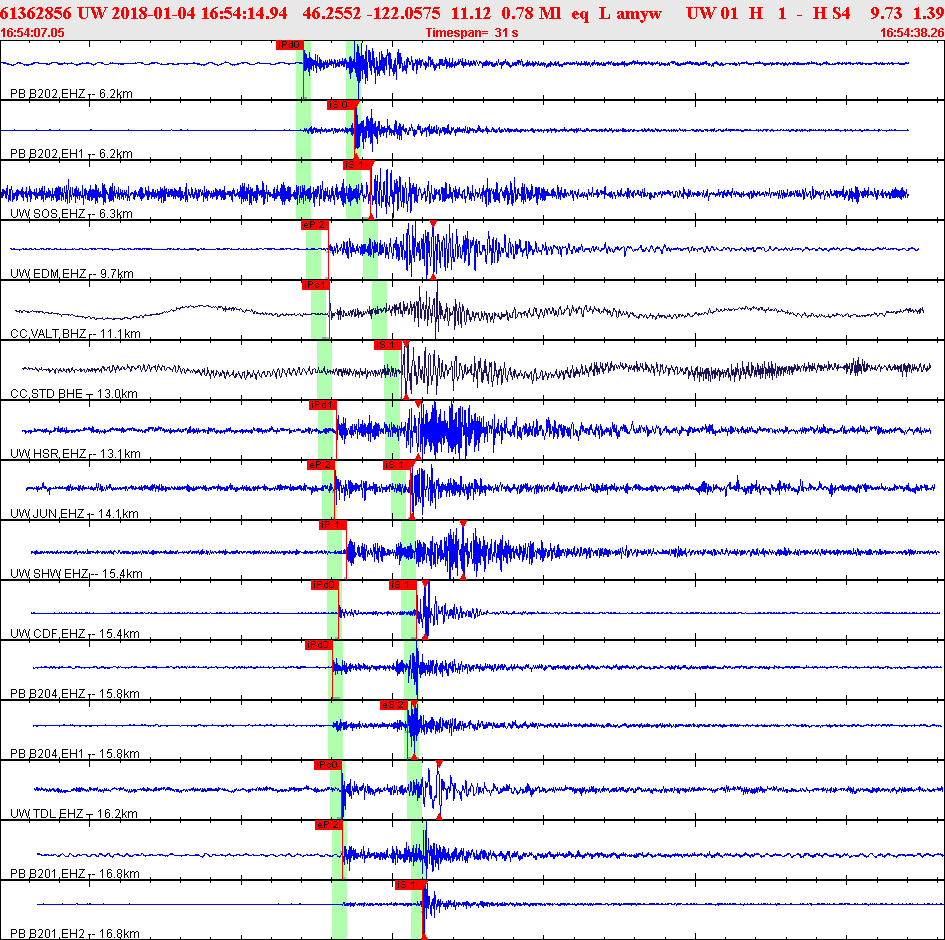Select the iPc0 pick on UW TDL EHZ
945x940 pixels.
328,765
